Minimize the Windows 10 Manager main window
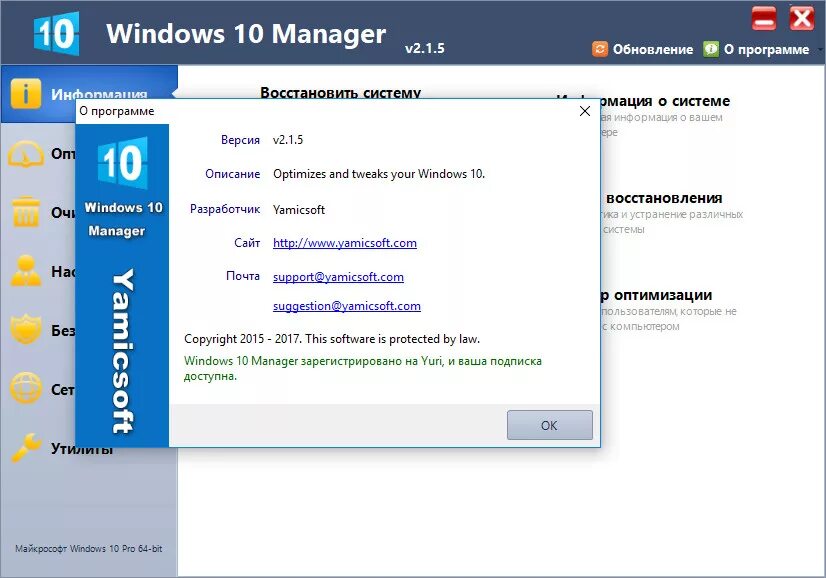The height and width of the screenshot is (578, 826). pyautogui.click(x=764, y=19)
